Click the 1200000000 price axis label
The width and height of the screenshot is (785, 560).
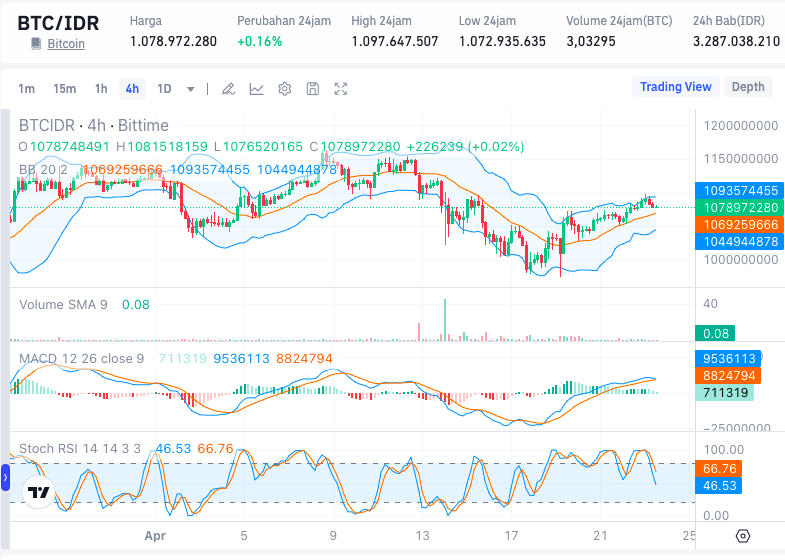pos(741,126)
